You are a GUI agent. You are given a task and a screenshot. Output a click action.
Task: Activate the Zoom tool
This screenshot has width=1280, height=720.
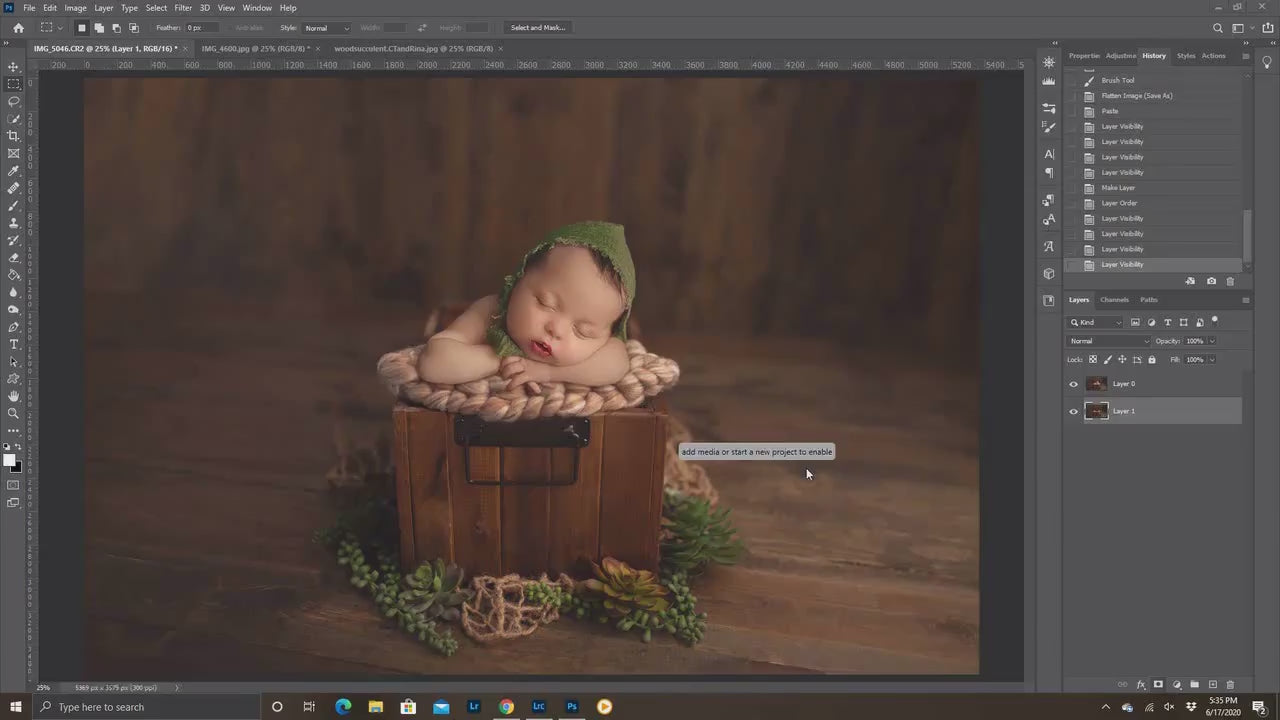click(x=14, y=413)
